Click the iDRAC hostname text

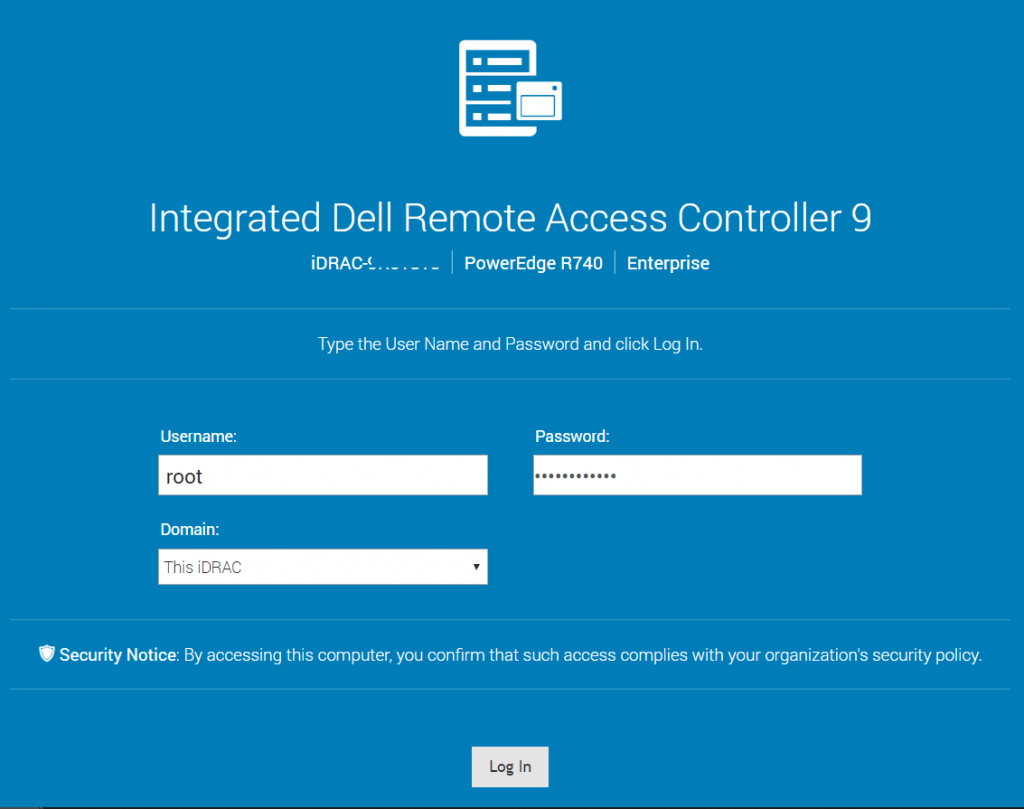[x=375, y=264]
